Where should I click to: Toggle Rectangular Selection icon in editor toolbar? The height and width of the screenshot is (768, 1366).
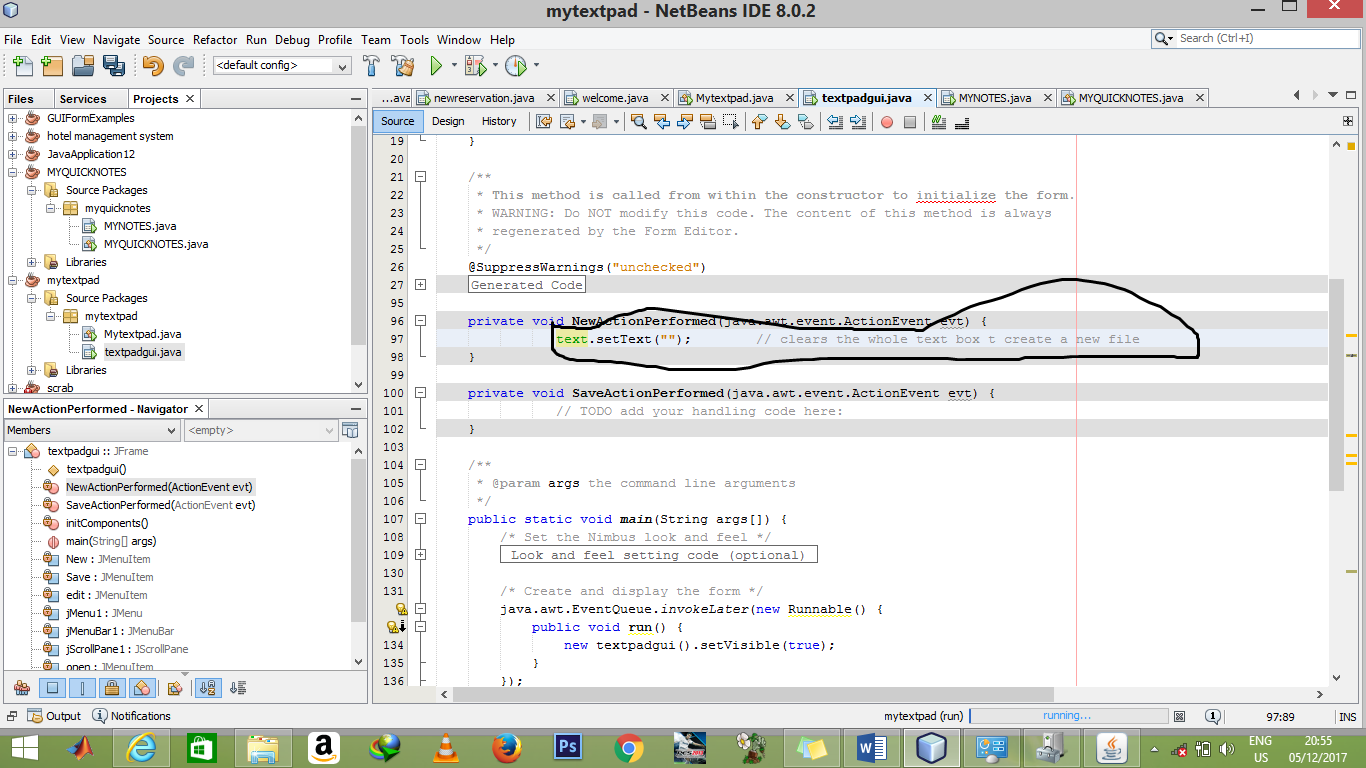[x=731, y=122]
